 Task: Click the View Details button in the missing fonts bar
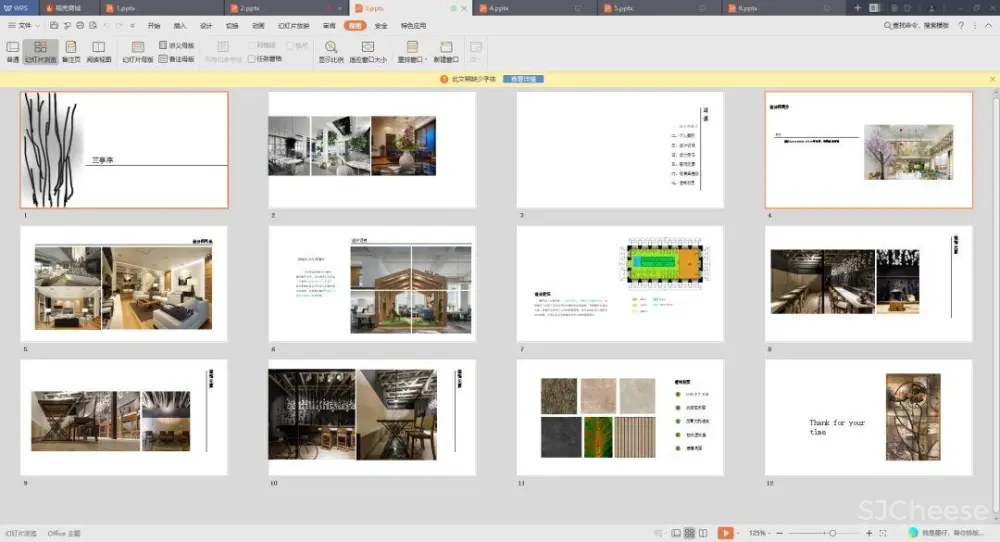[523, 78]
